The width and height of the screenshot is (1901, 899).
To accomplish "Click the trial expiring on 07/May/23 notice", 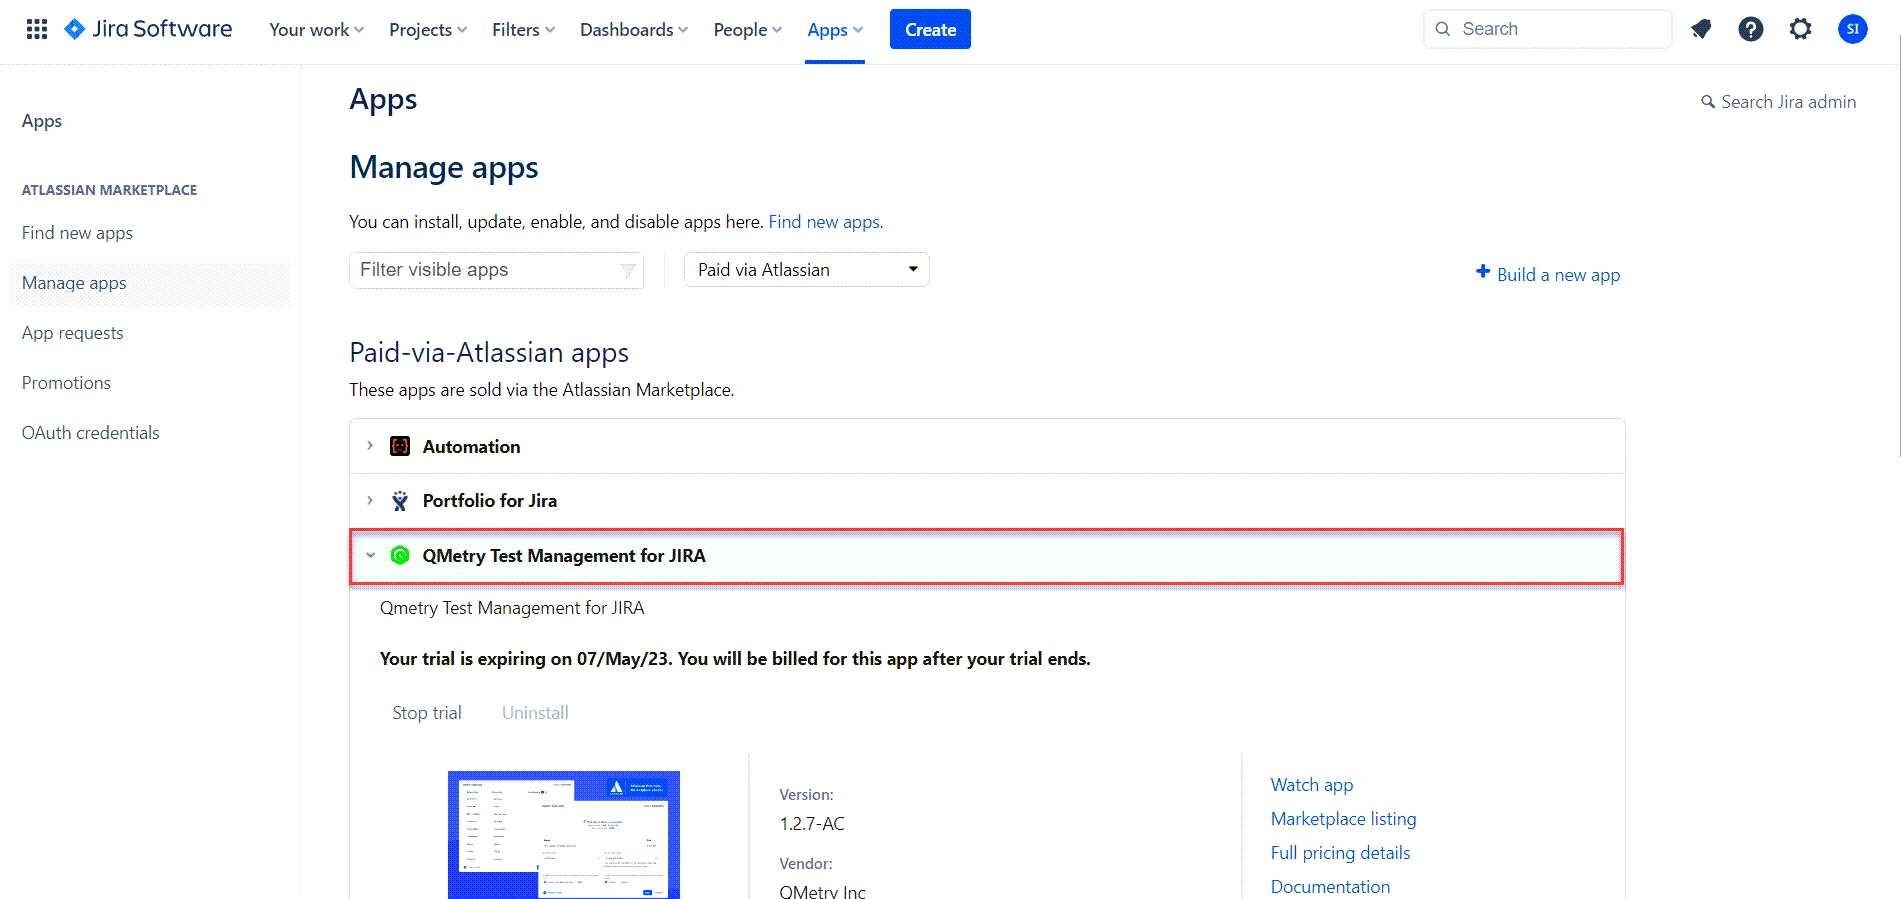I will tap(735, 659).
